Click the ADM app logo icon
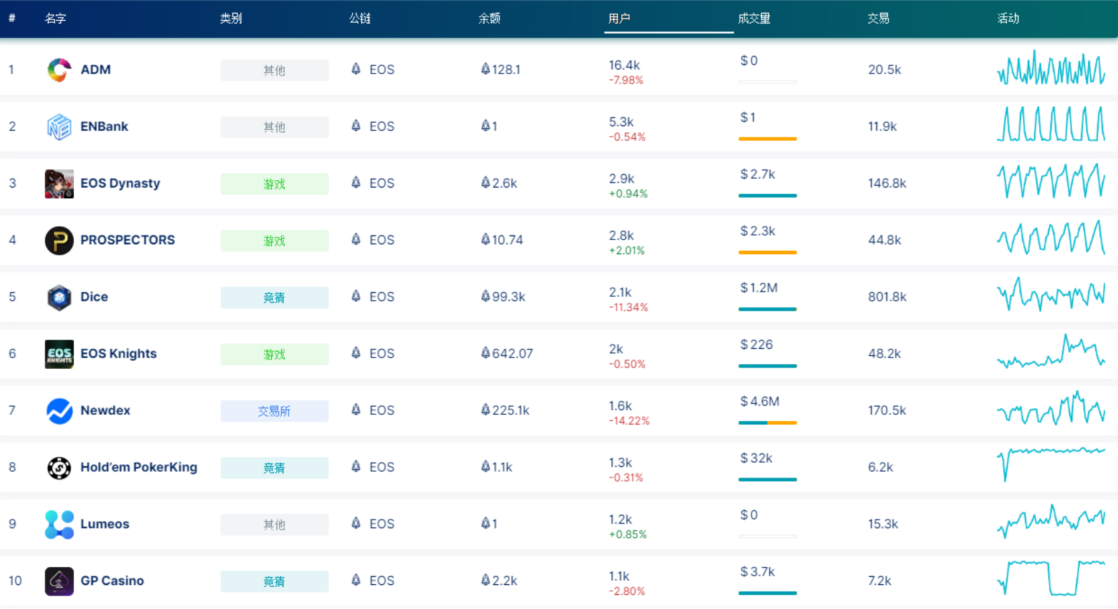Image resolution: width=1118 pixels, height=609 pixels. click(59, 70)
